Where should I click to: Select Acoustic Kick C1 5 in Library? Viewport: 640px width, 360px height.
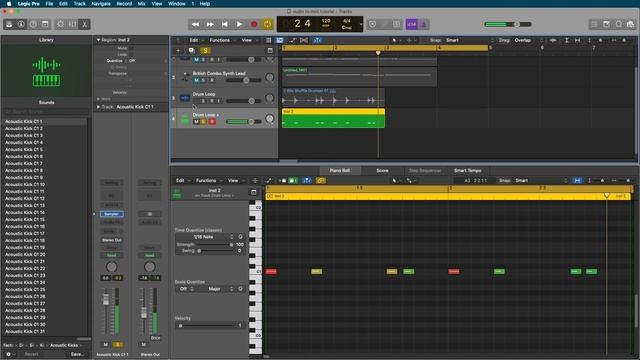point(24,149)
